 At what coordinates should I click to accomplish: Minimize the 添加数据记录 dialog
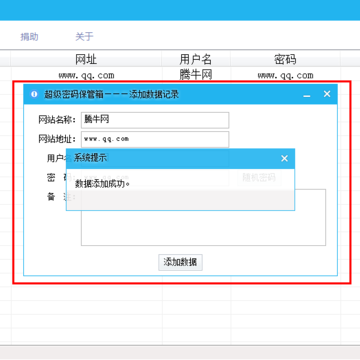(307, 95)
